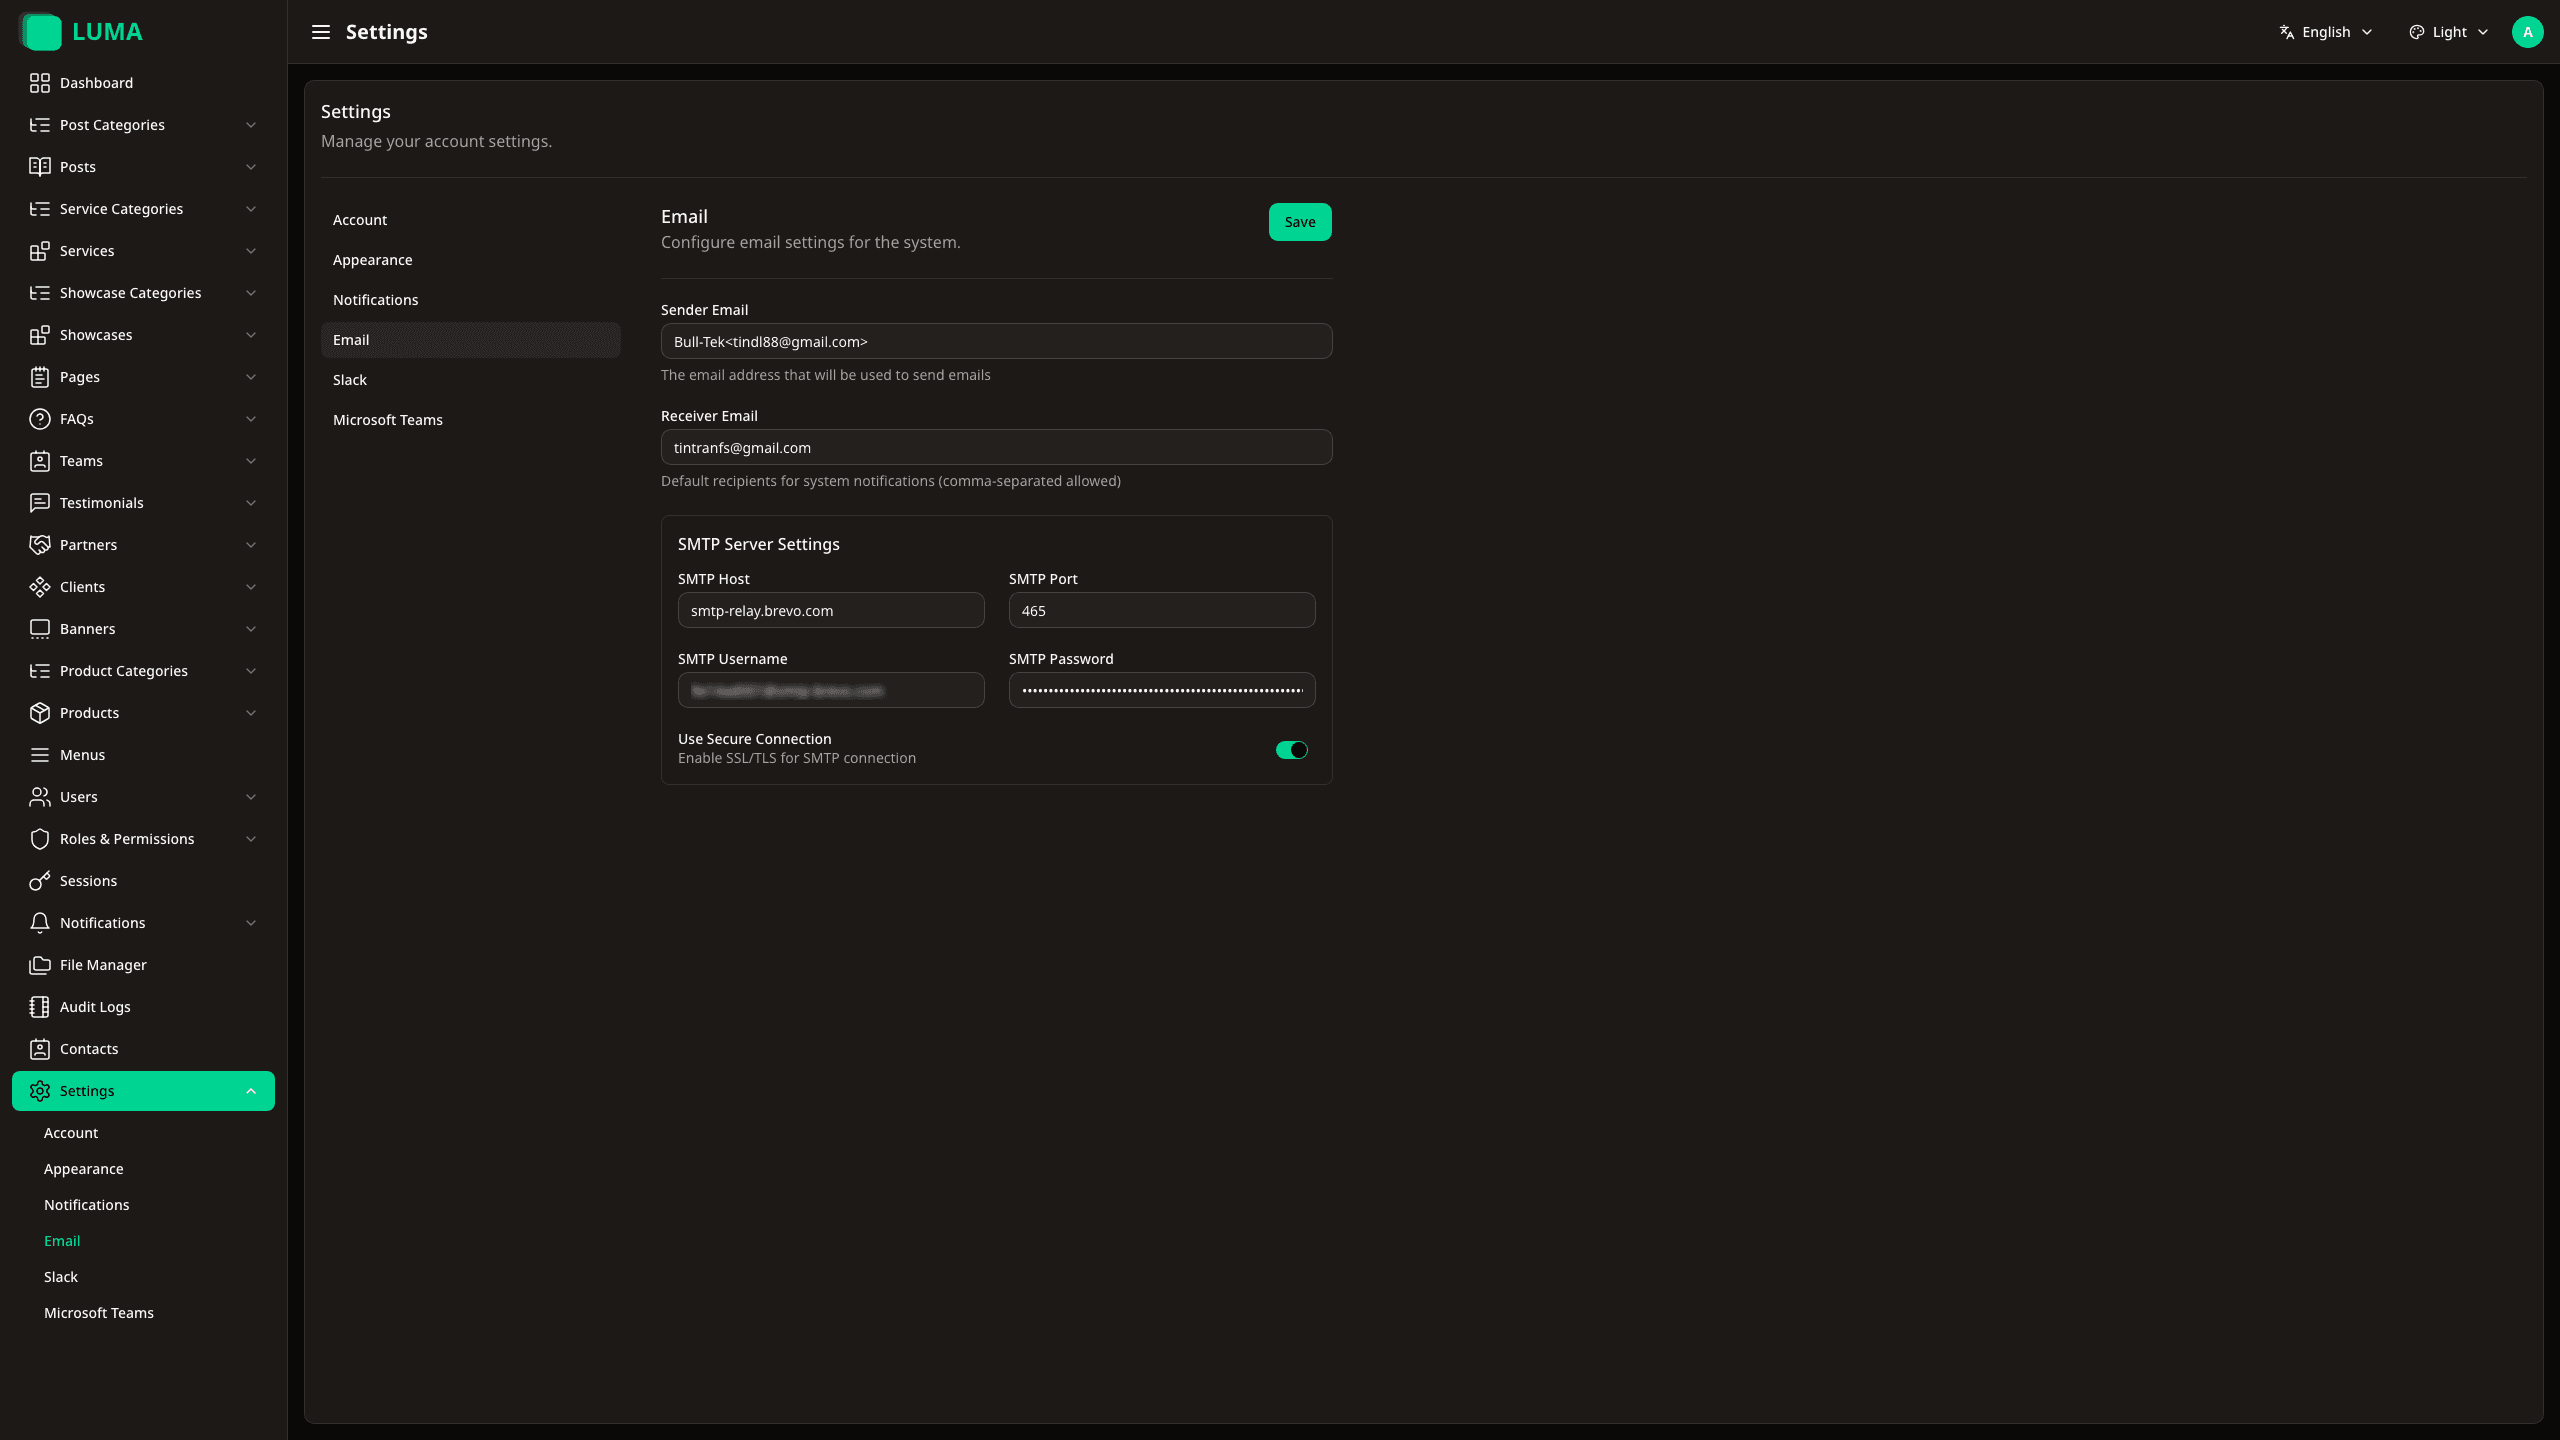Expand the Roles & Permissions chevron

coord(251,839)
